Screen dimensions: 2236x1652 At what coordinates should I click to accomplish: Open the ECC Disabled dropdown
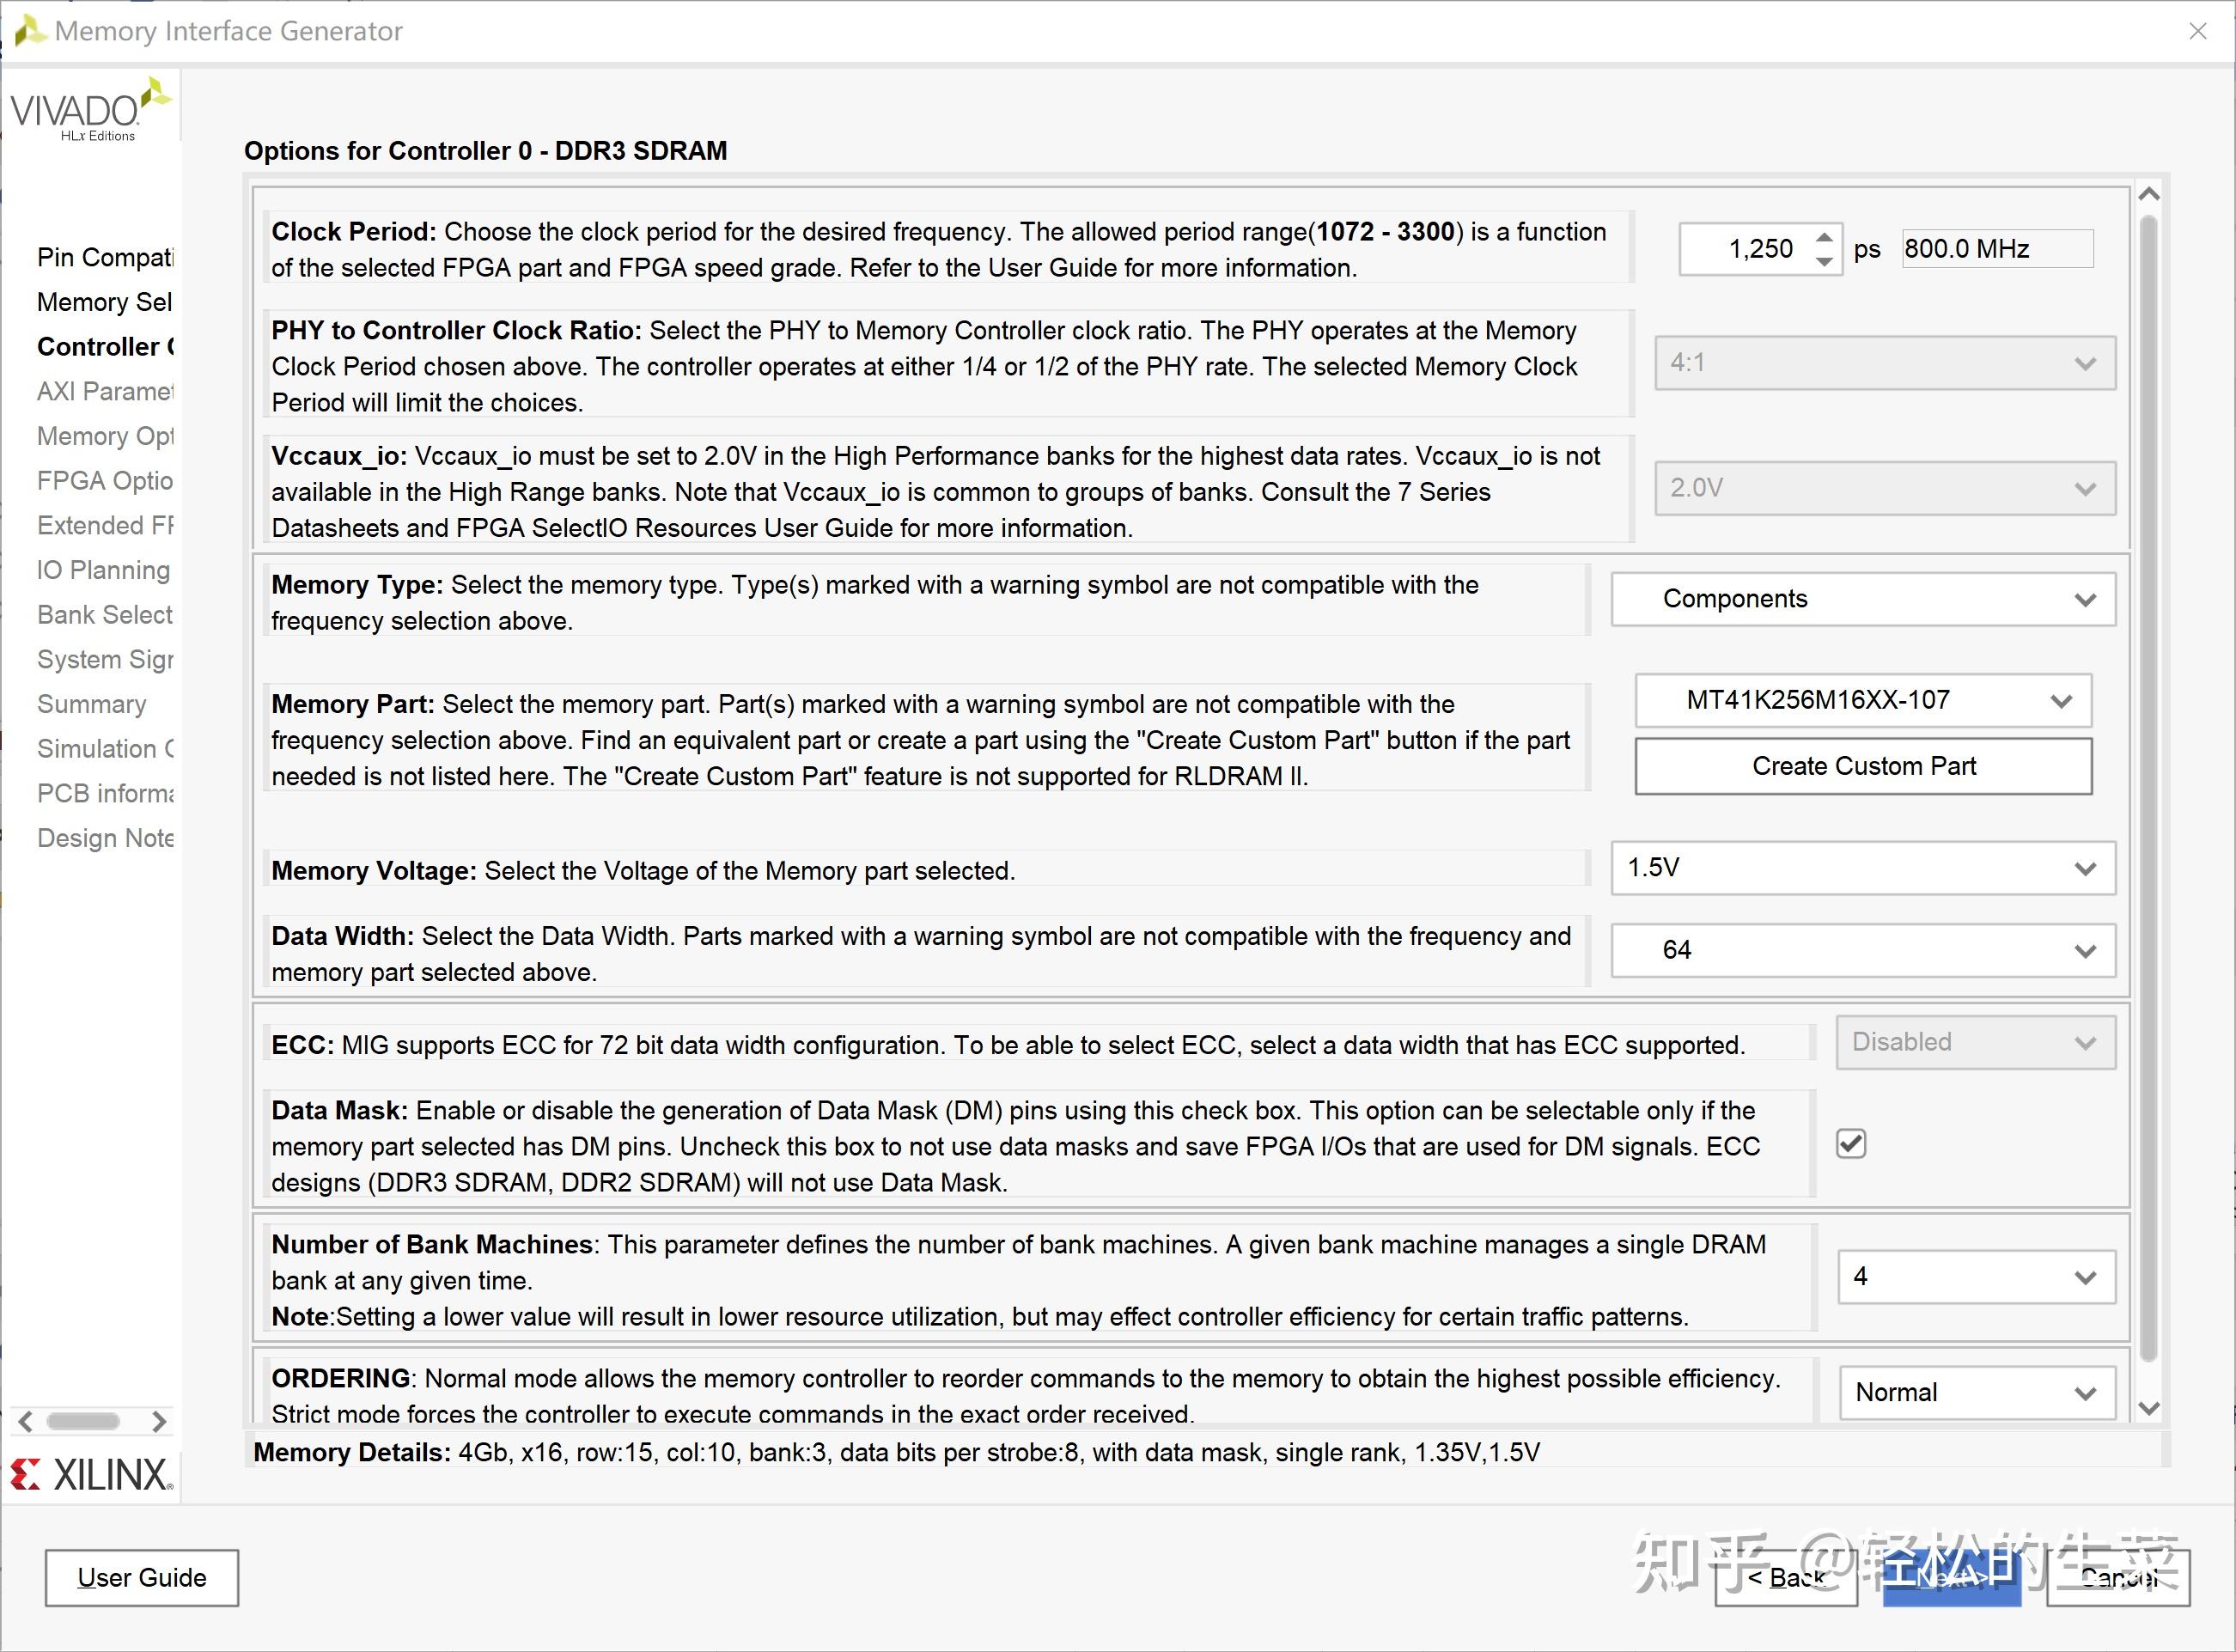(1976, 1043)
